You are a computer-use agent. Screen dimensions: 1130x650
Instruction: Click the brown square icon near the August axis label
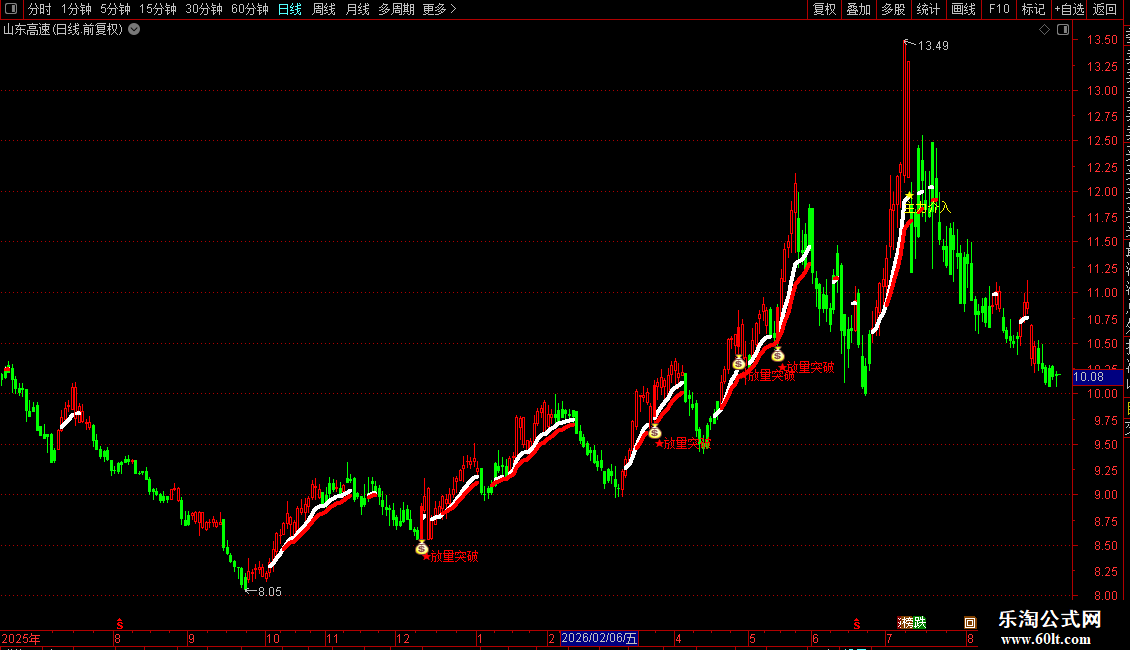click(x=970, y=623)
